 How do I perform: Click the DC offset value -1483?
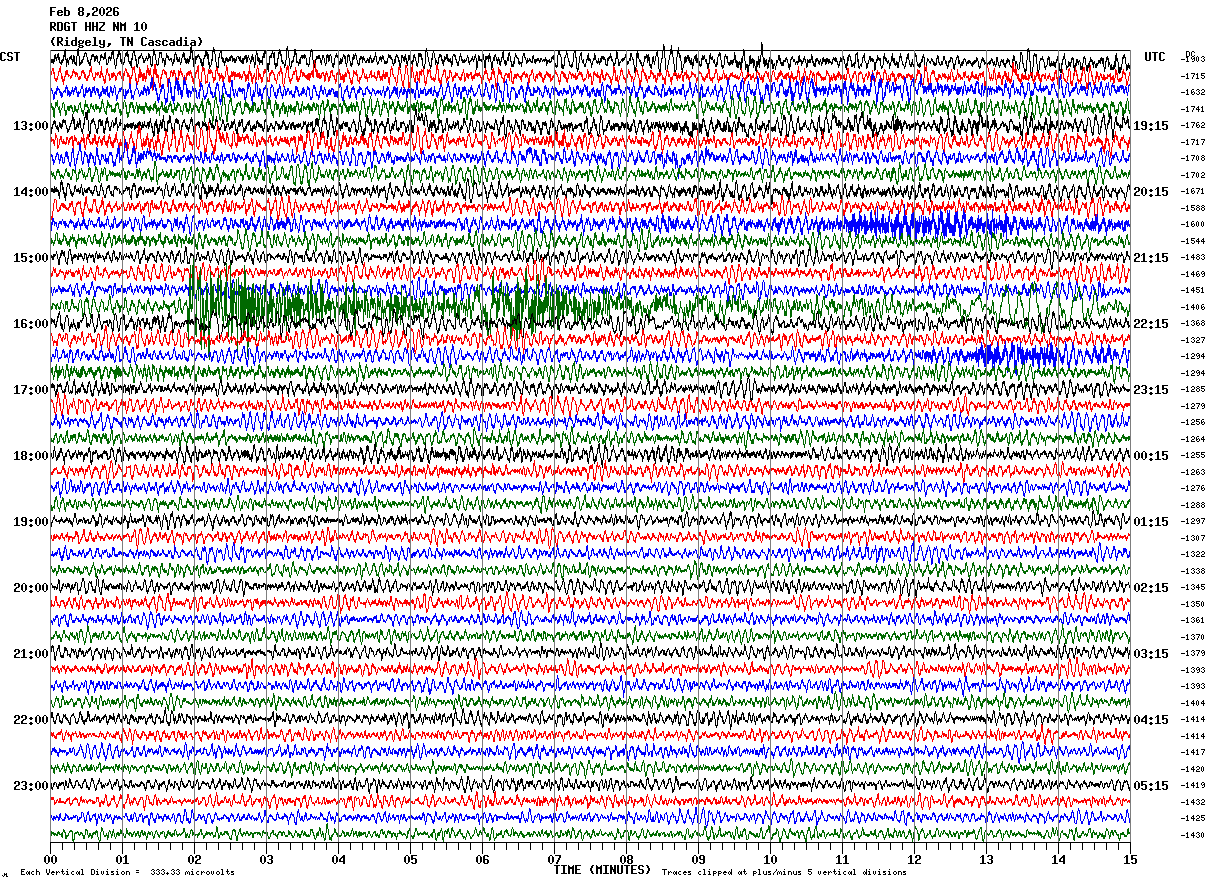pos(1193,257)
